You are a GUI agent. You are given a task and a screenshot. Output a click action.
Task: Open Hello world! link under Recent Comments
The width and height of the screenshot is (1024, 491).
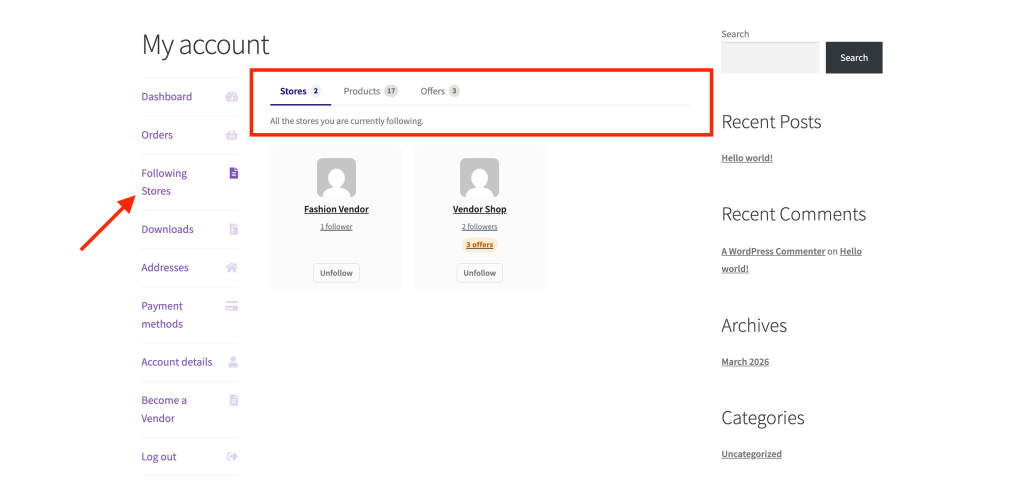851,251
